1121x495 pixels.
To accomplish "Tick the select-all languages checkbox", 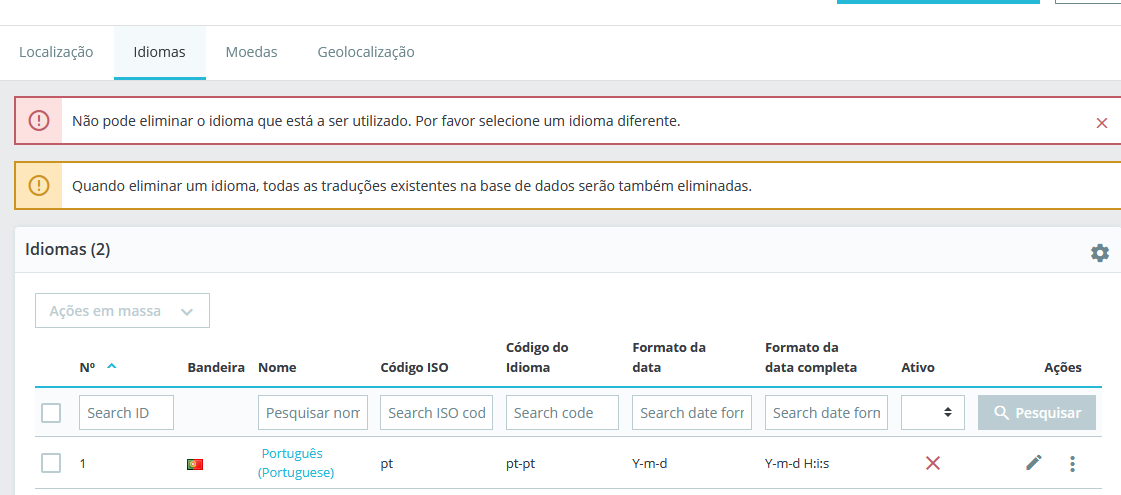I will click(x=51, y=413).
